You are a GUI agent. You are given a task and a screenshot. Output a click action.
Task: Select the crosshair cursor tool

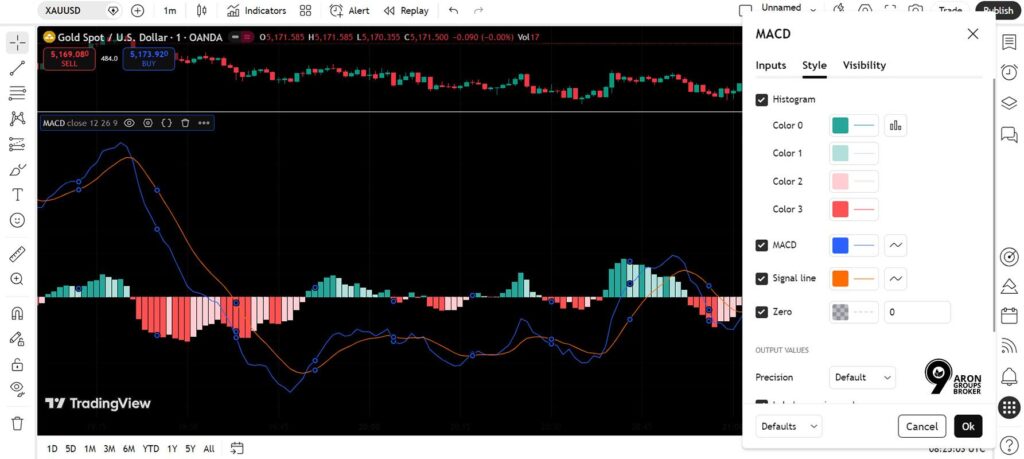(18, 43)
